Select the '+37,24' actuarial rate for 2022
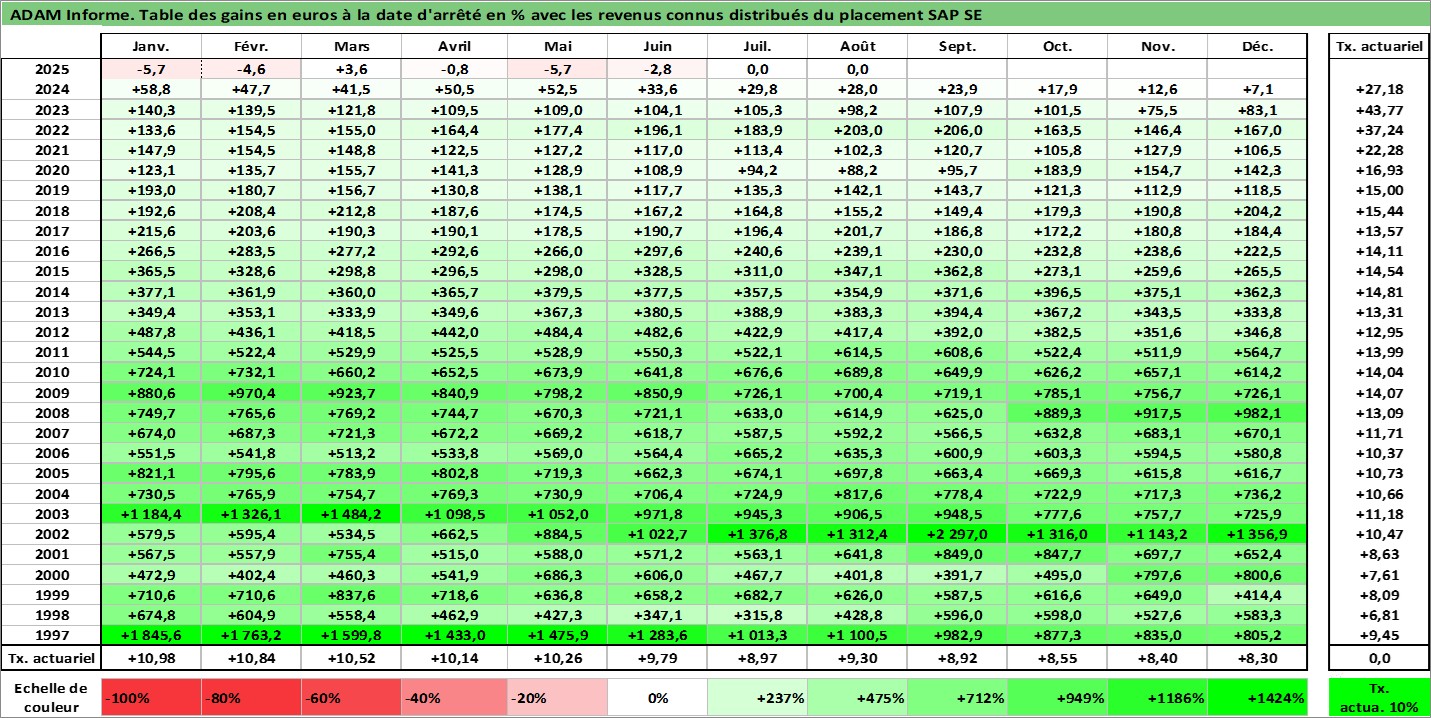The image size is (1431, 718). click(1379, 130)
